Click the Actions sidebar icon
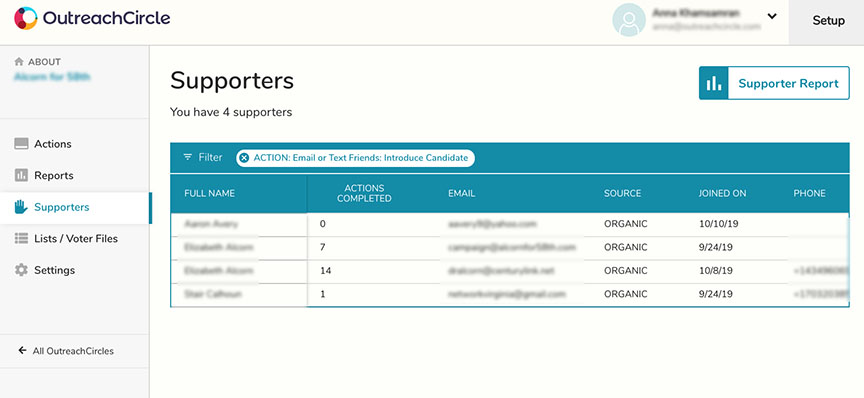This screenshot has height=398, width=864. click(x=21, y=144)
